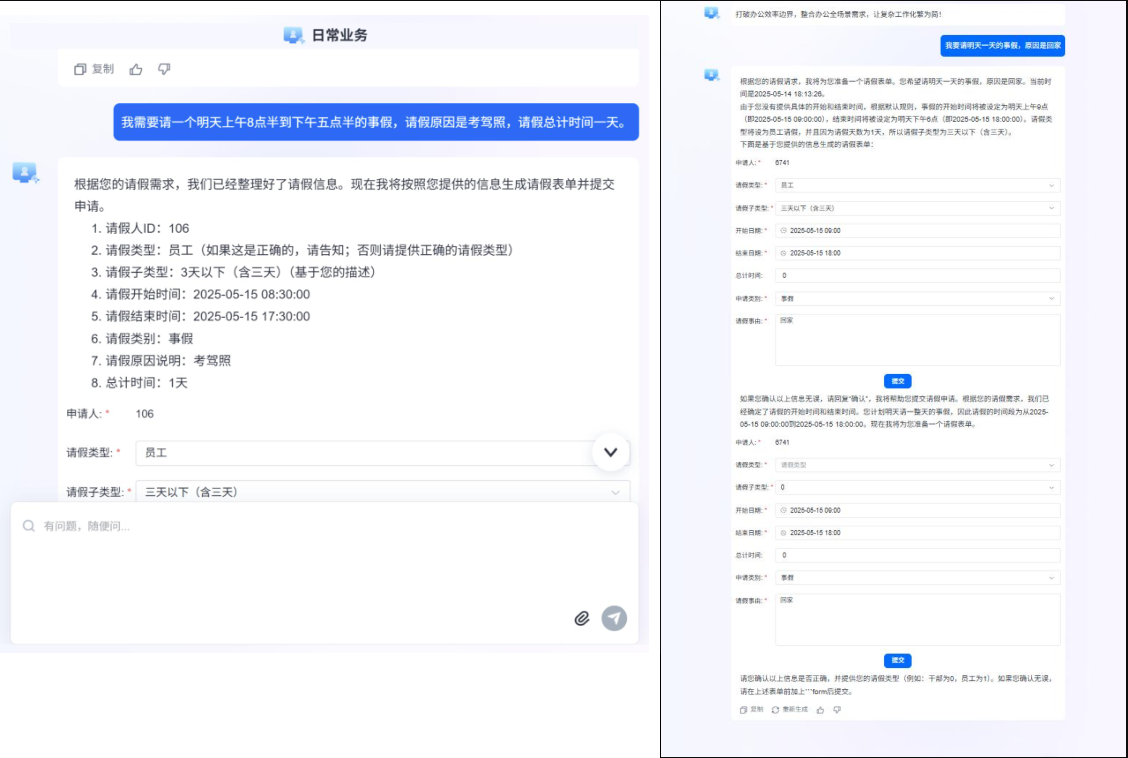Thumbs down the reply next to 重新生成

click(837, 709)
